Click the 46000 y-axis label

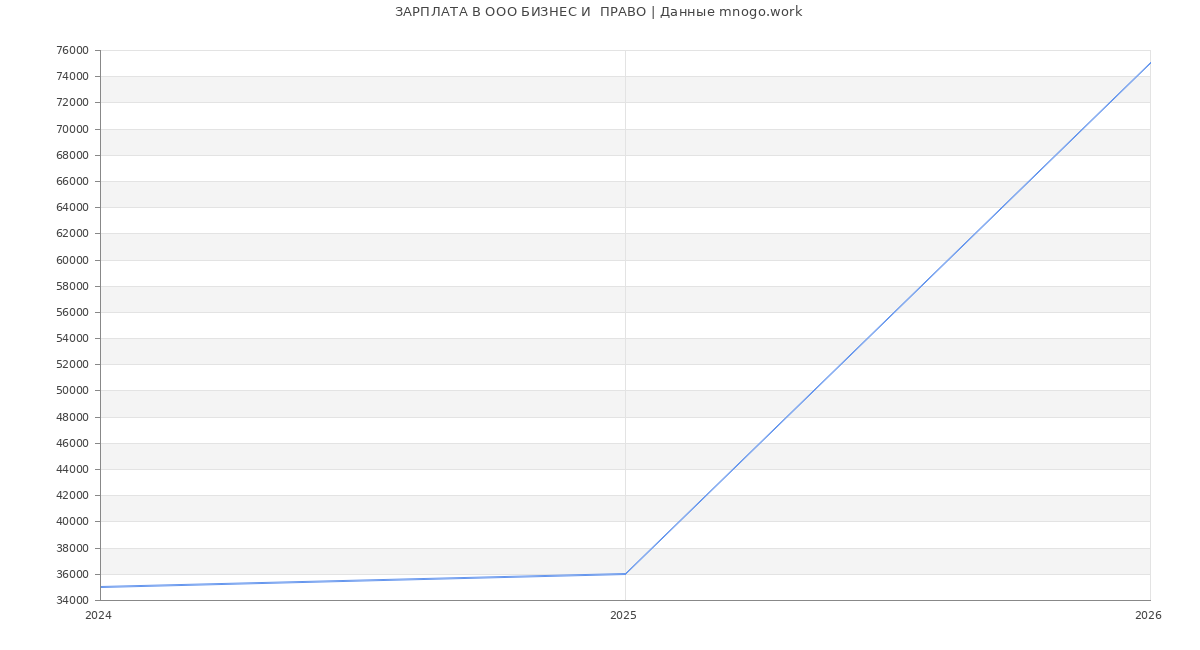[72, 443]
